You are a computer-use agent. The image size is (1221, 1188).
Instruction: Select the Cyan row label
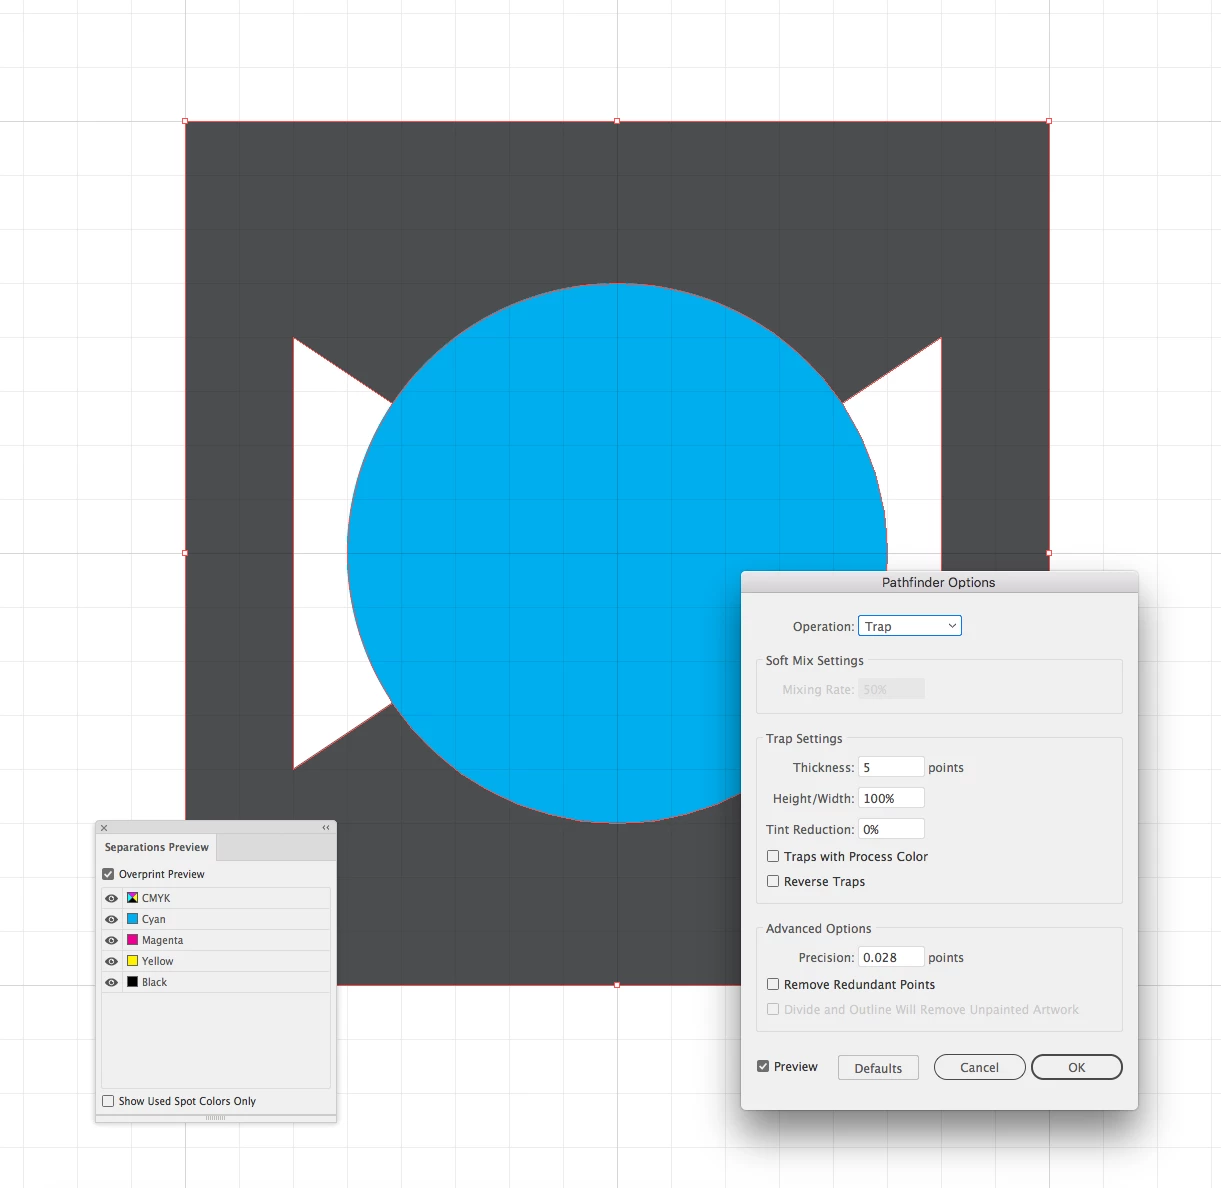click(154, 919)
